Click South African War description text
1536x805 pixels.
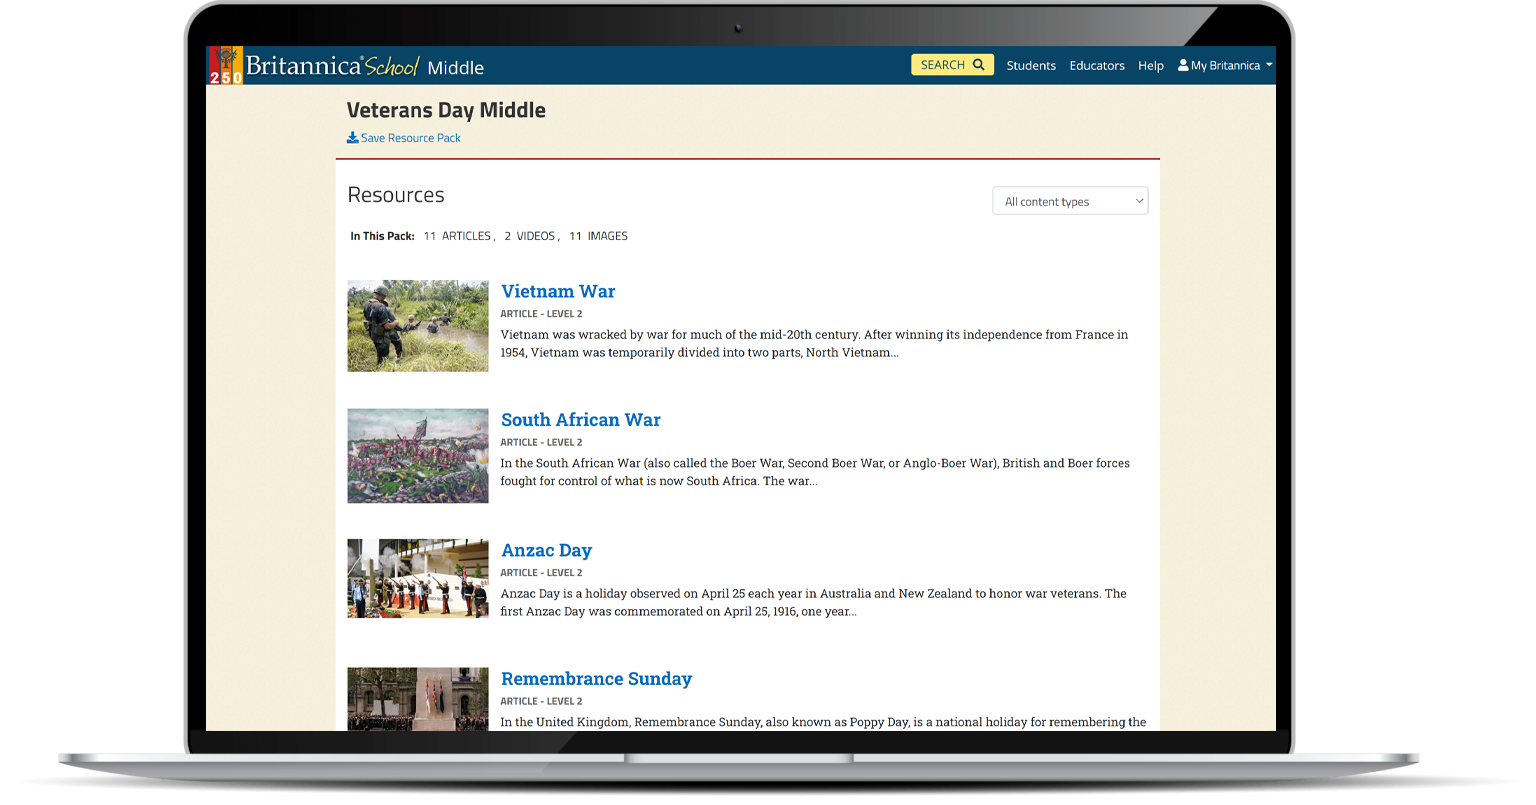(x=815, y=472)
